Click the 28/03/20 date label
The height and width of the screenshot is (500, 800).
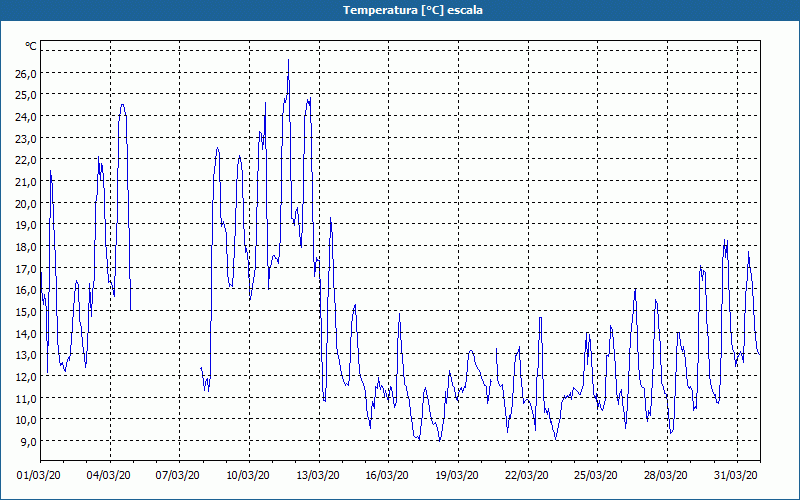(x=666, y=476)
